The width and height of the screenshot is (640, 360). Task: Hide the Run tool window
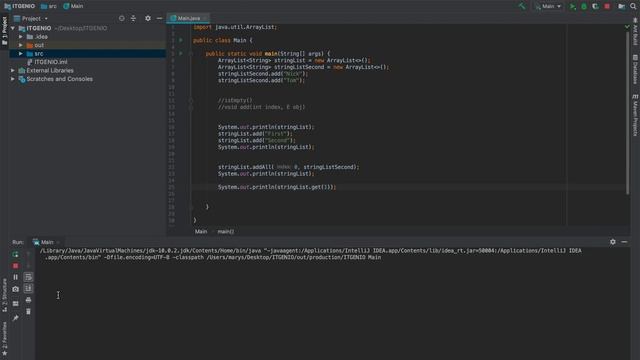[x=624, y=242]
